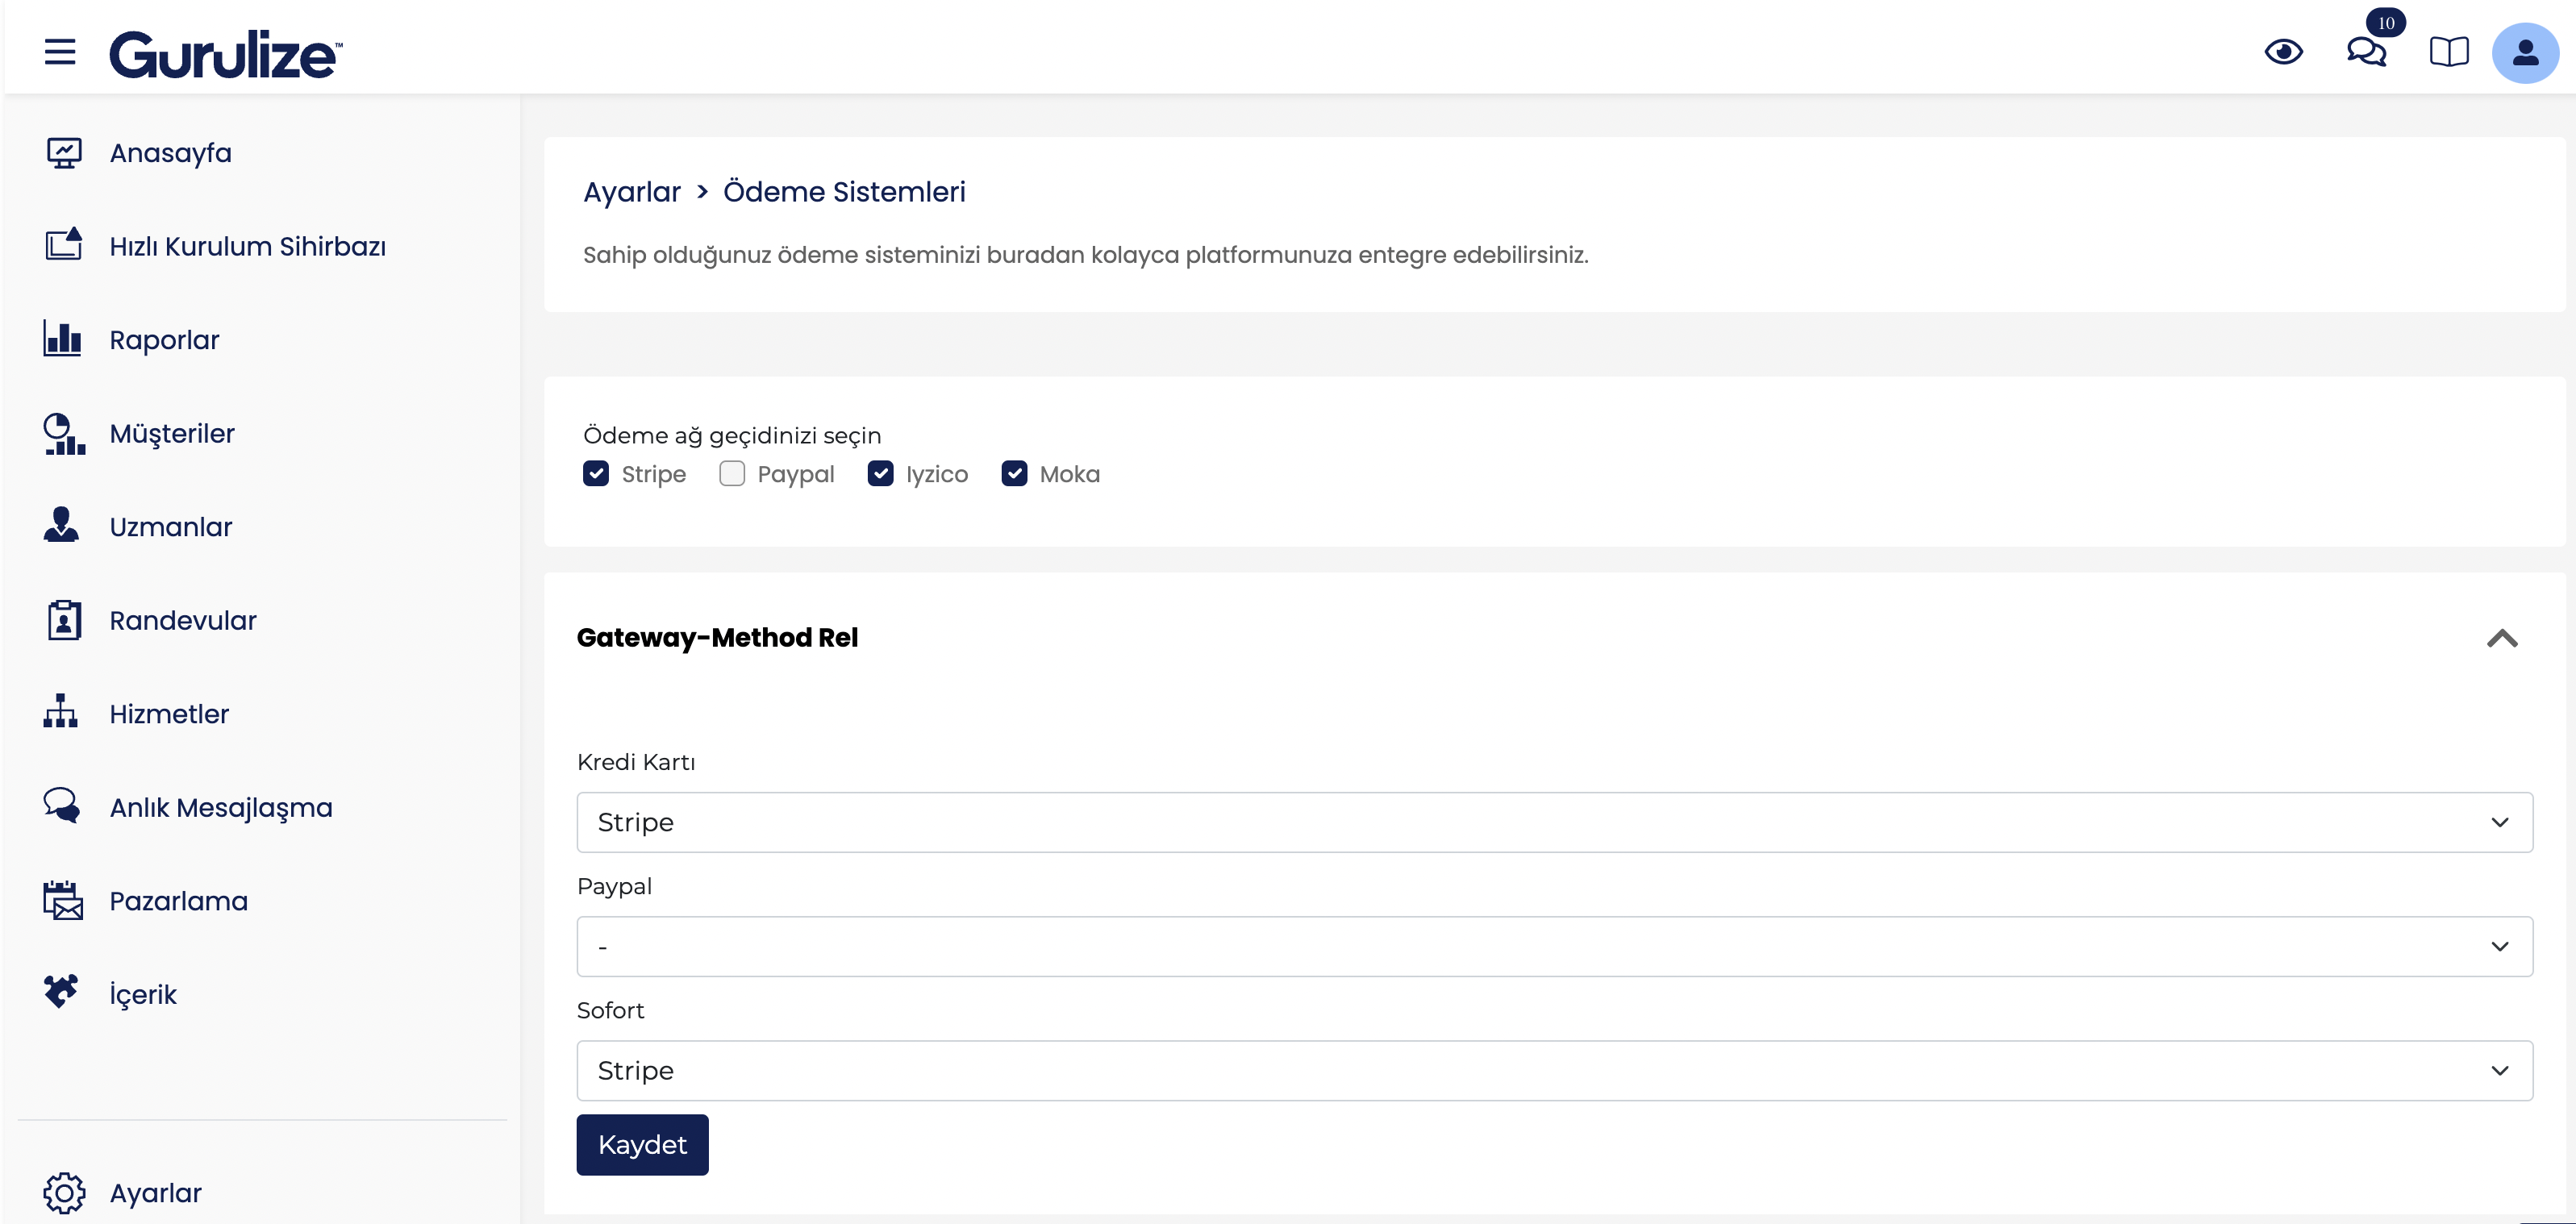Click the Gateway-Method Rel heading

(x=717, y=638)
